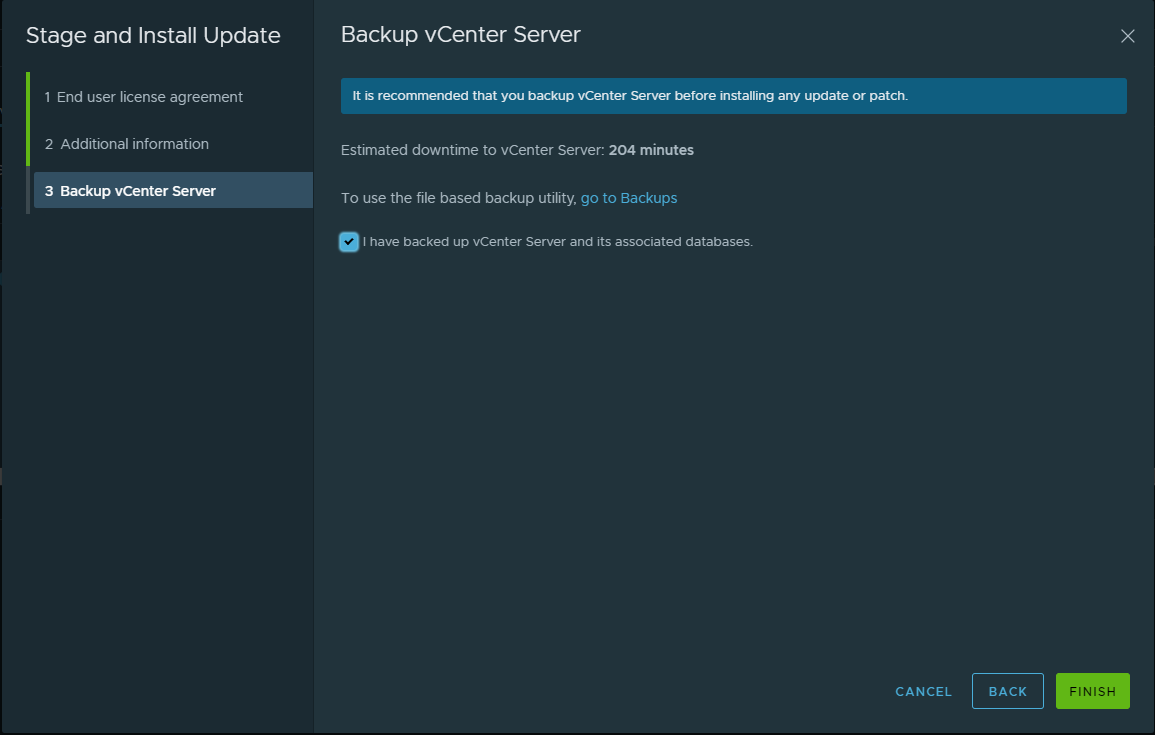Enable the databases backup confirmation box
This screenshot has width=1155, height=735.
coord(349,241)
